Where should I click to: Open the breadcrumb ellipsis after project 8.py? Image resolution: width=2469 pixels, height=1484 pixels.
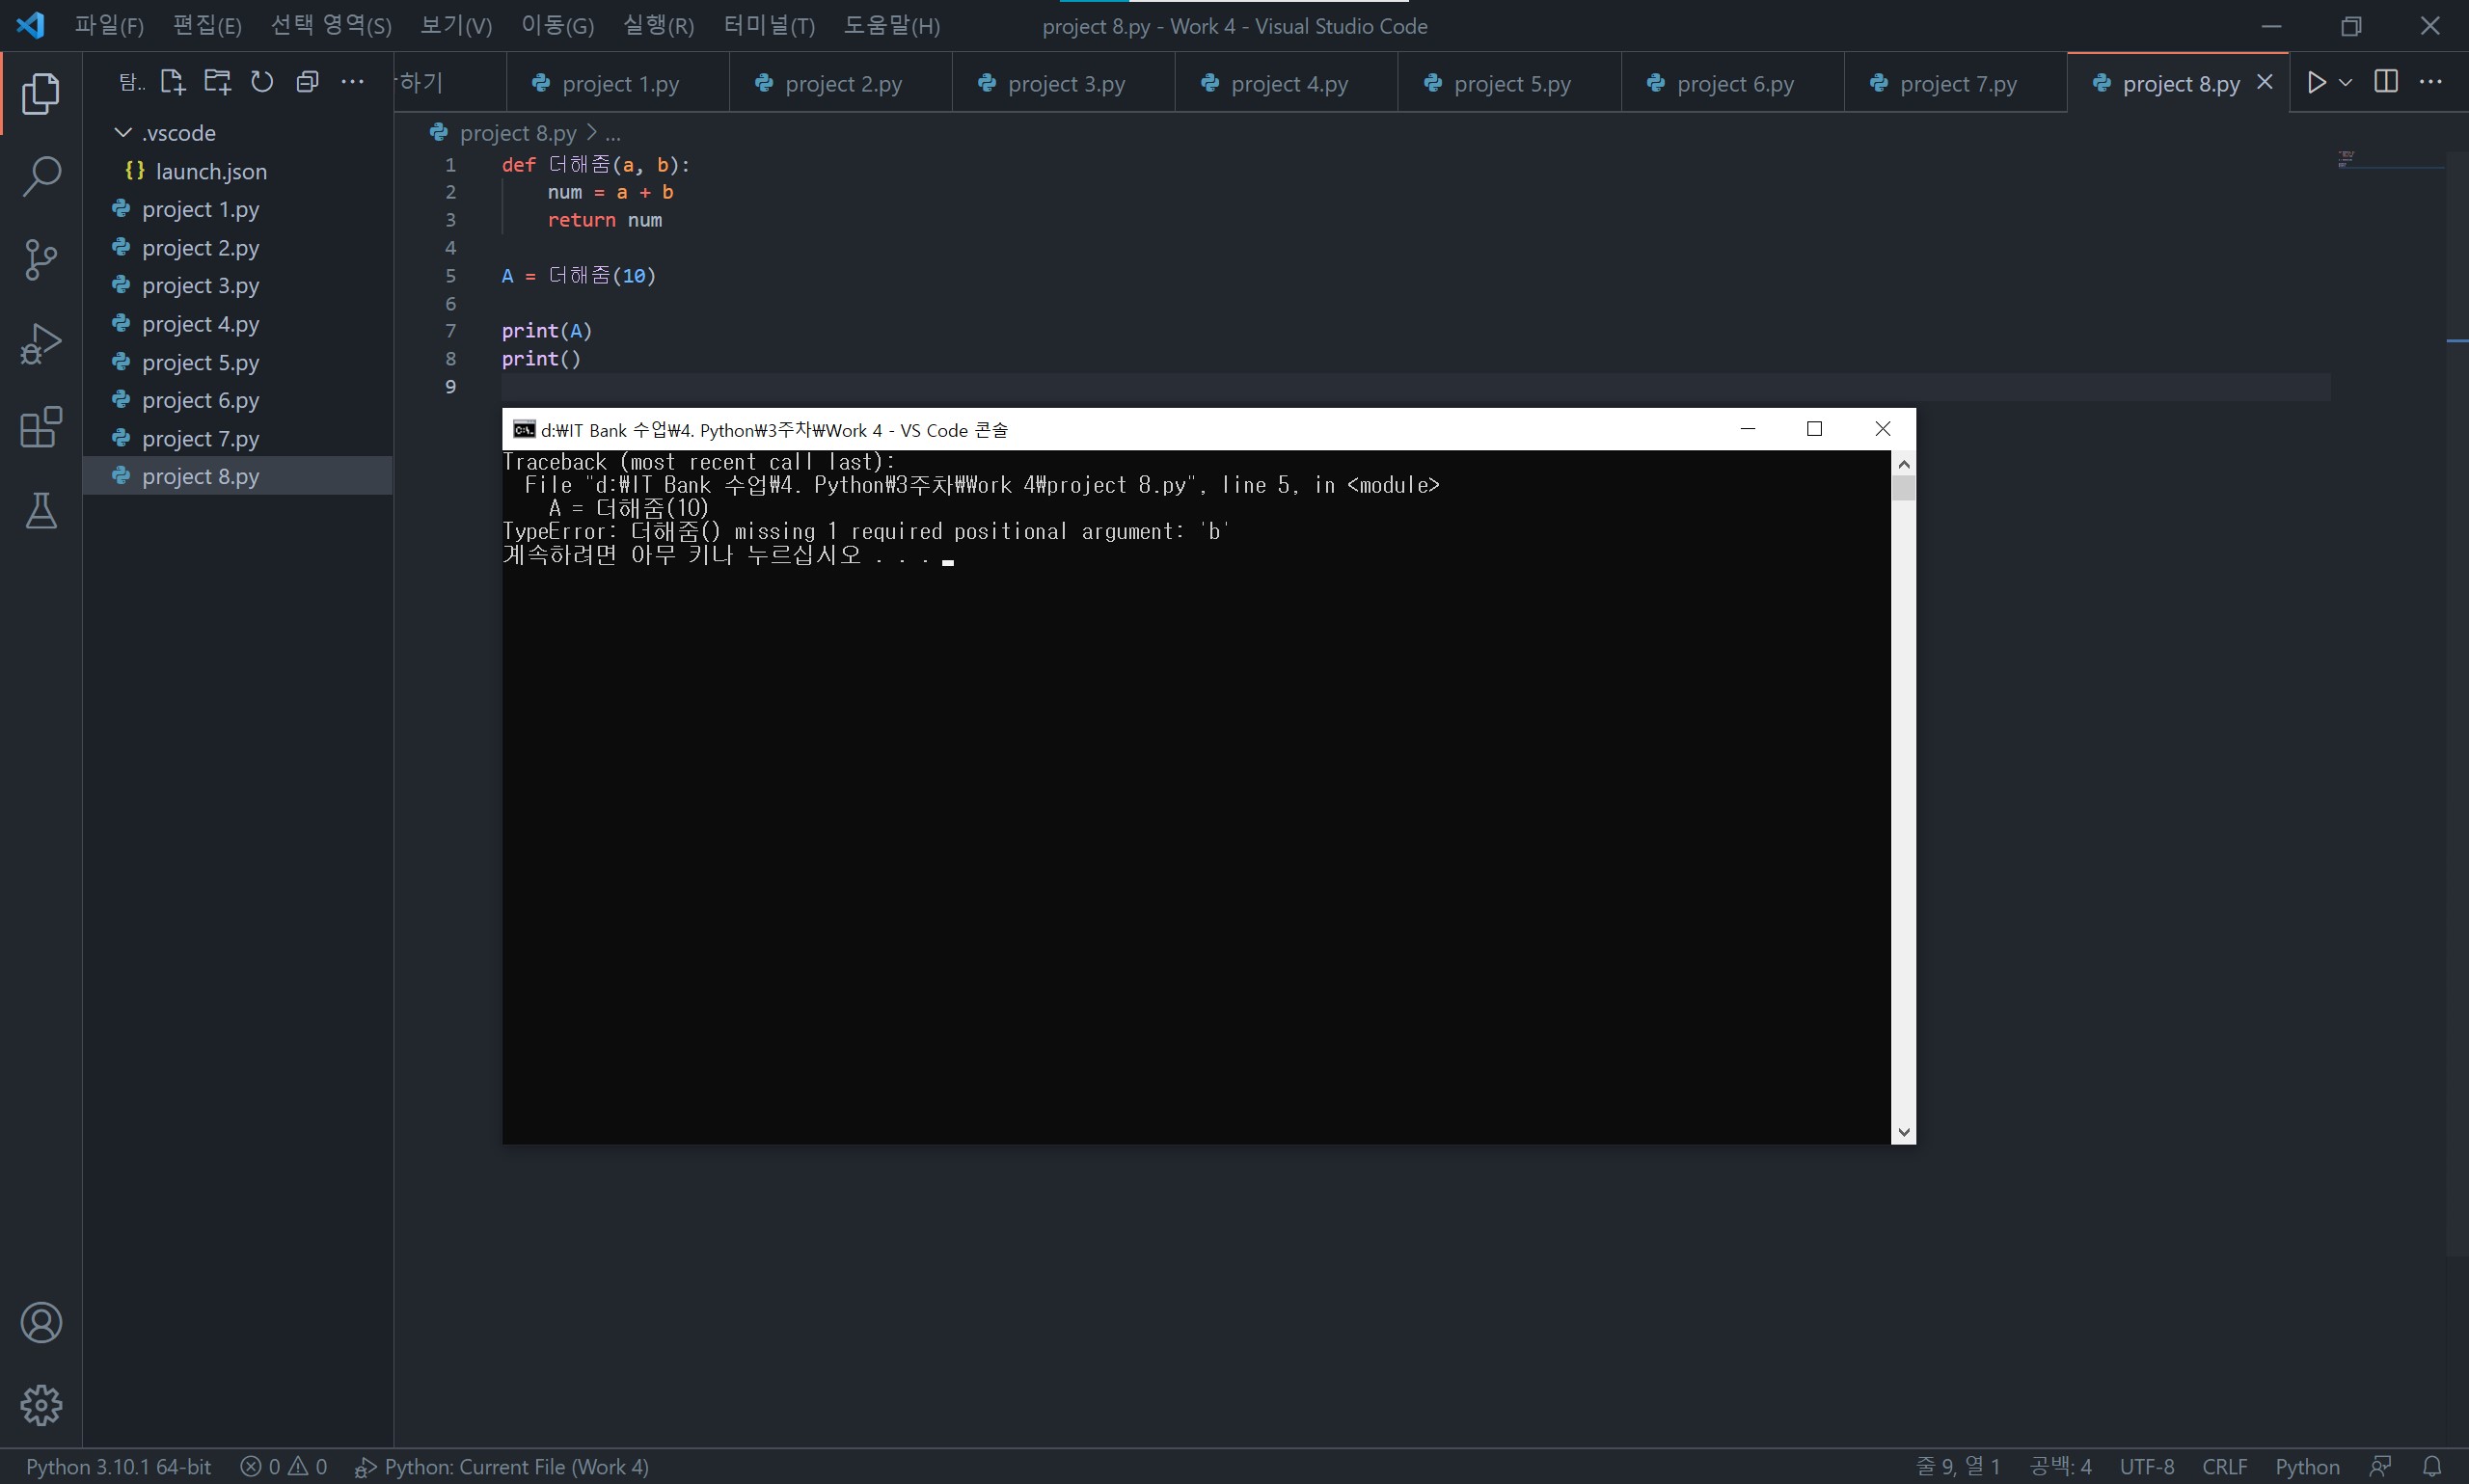[x=613, y=133]
